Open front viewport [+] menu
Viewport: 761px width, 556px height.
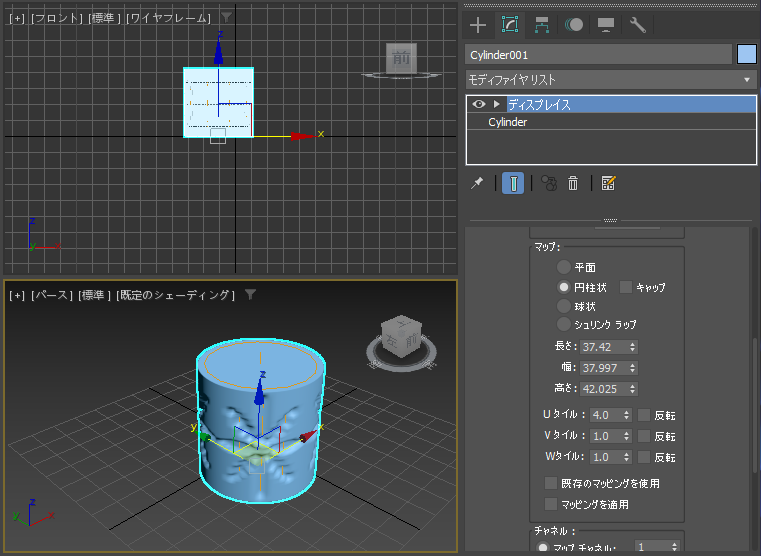[17, 18]
